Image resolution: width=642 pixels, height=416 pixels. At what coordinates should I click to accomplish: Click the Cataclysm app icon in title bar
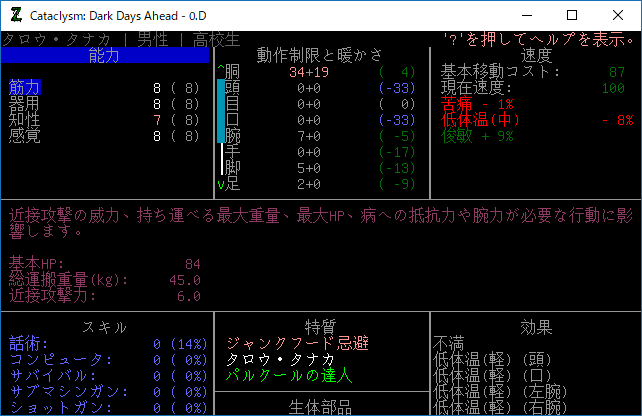17,15
